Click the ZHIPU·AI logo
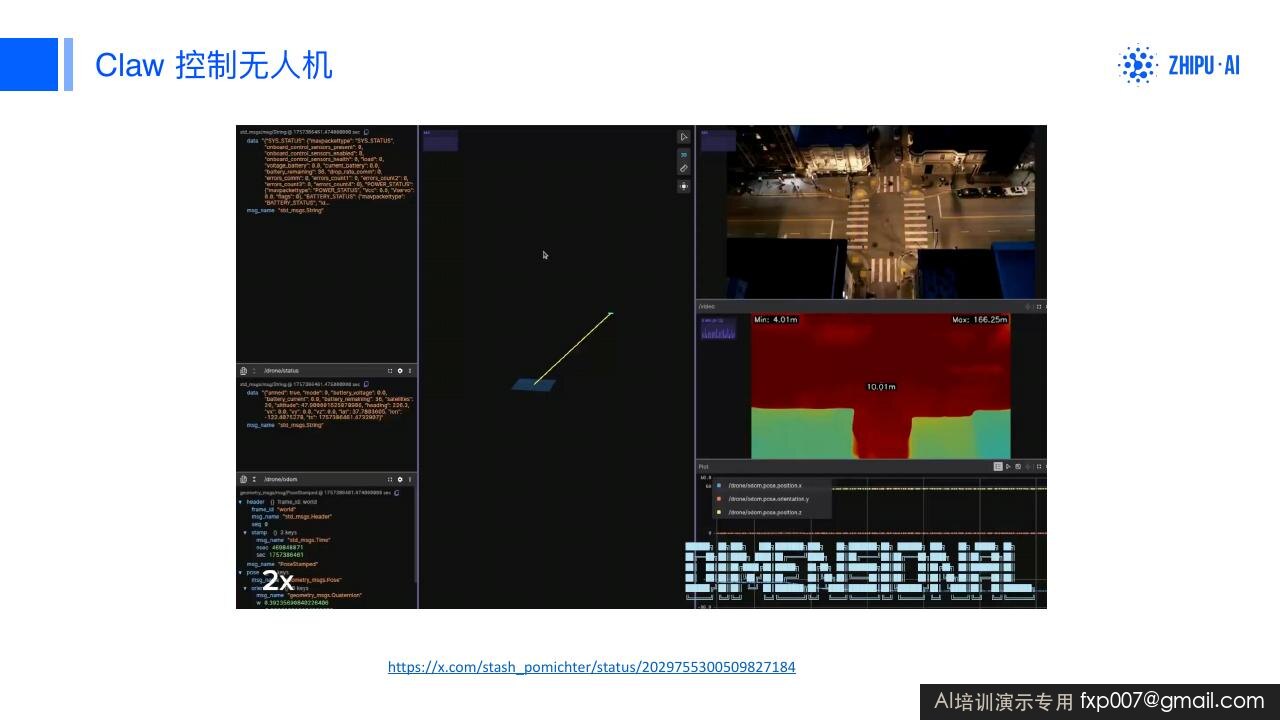 (x=1178, y=65)
